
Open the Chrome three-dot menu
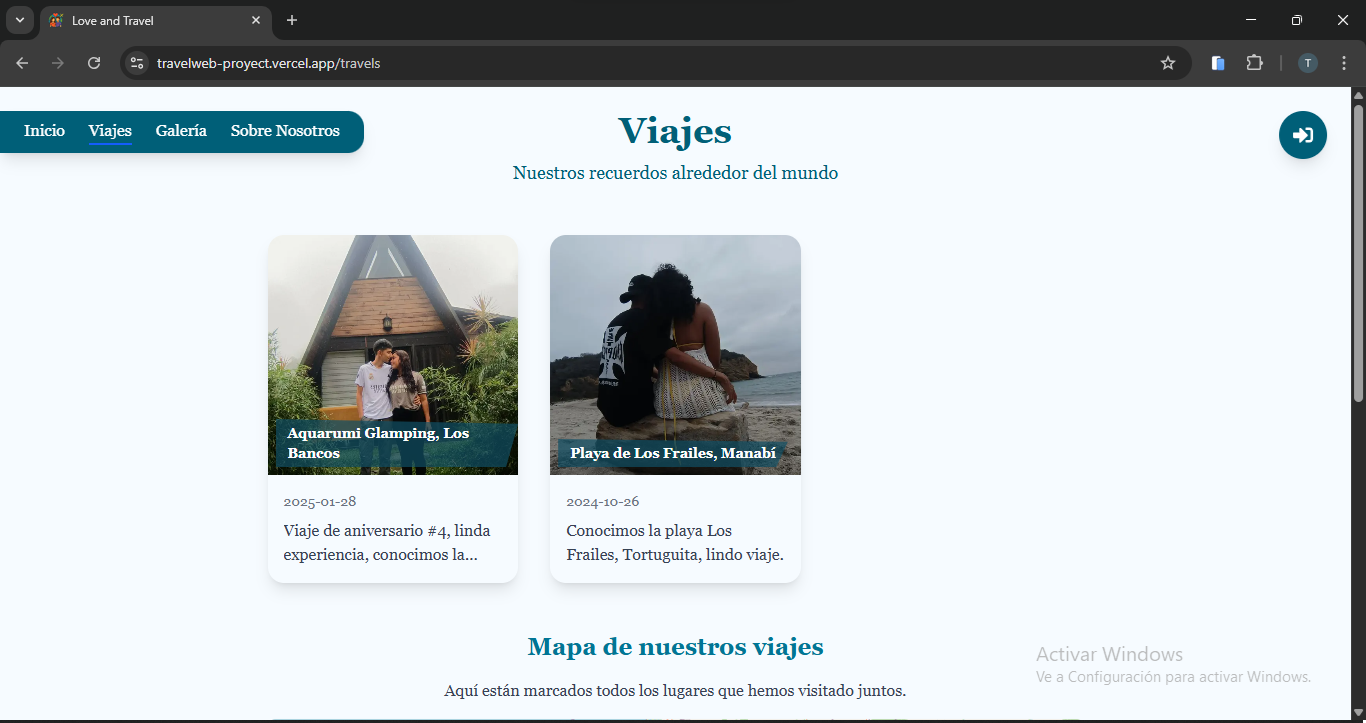[1343, 63]
